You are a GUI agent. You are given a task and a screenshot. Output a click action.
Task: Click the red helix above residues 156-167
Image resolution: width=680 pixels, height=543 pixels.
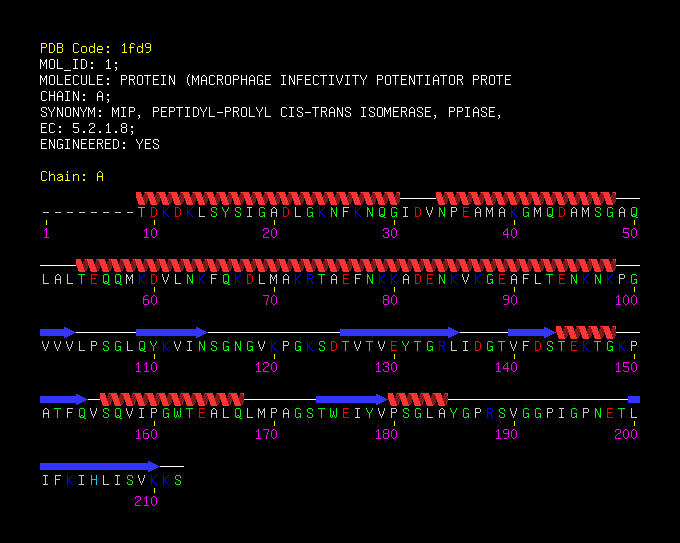(x=172, y=399)
